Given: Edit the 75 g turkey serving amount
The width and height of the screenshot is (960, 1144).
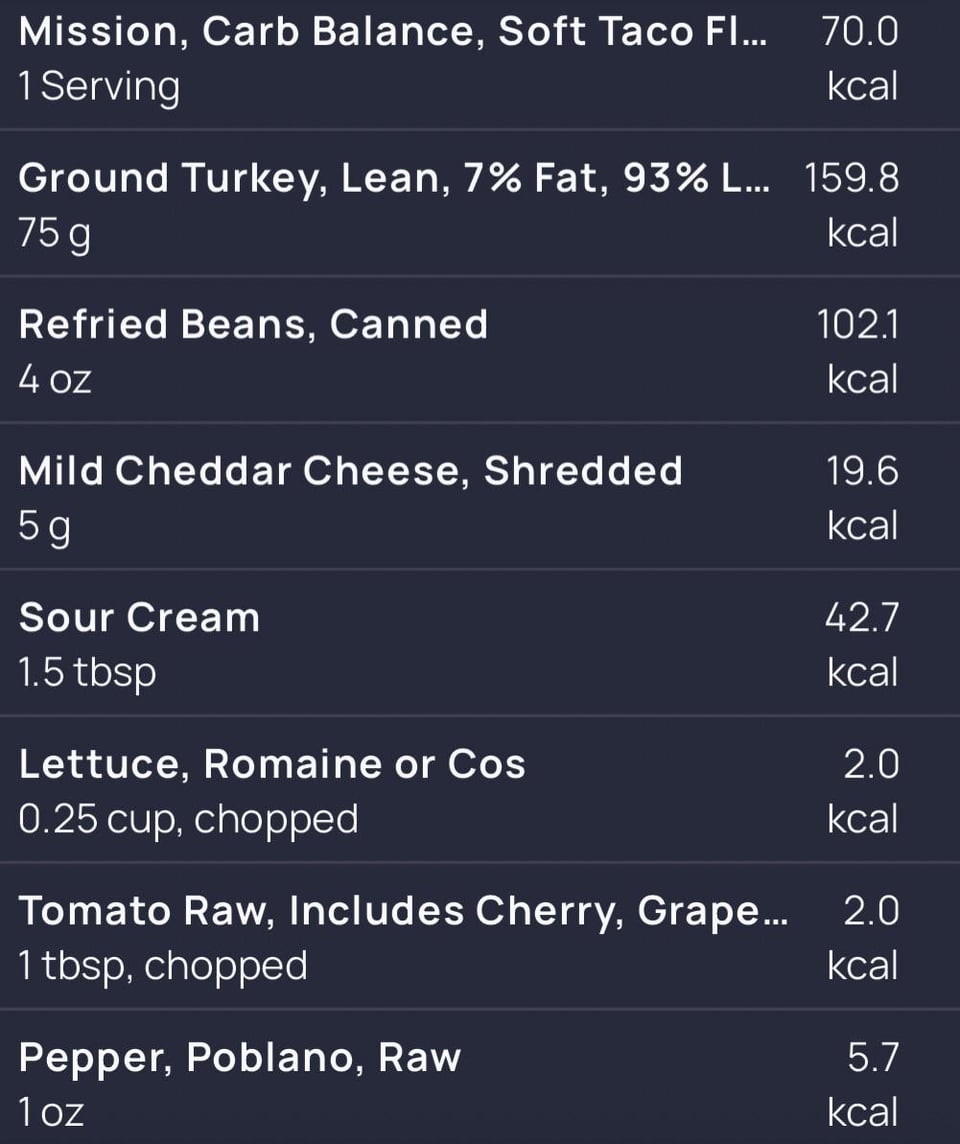Looking at the screenshot, I should [x=55, y=235].
